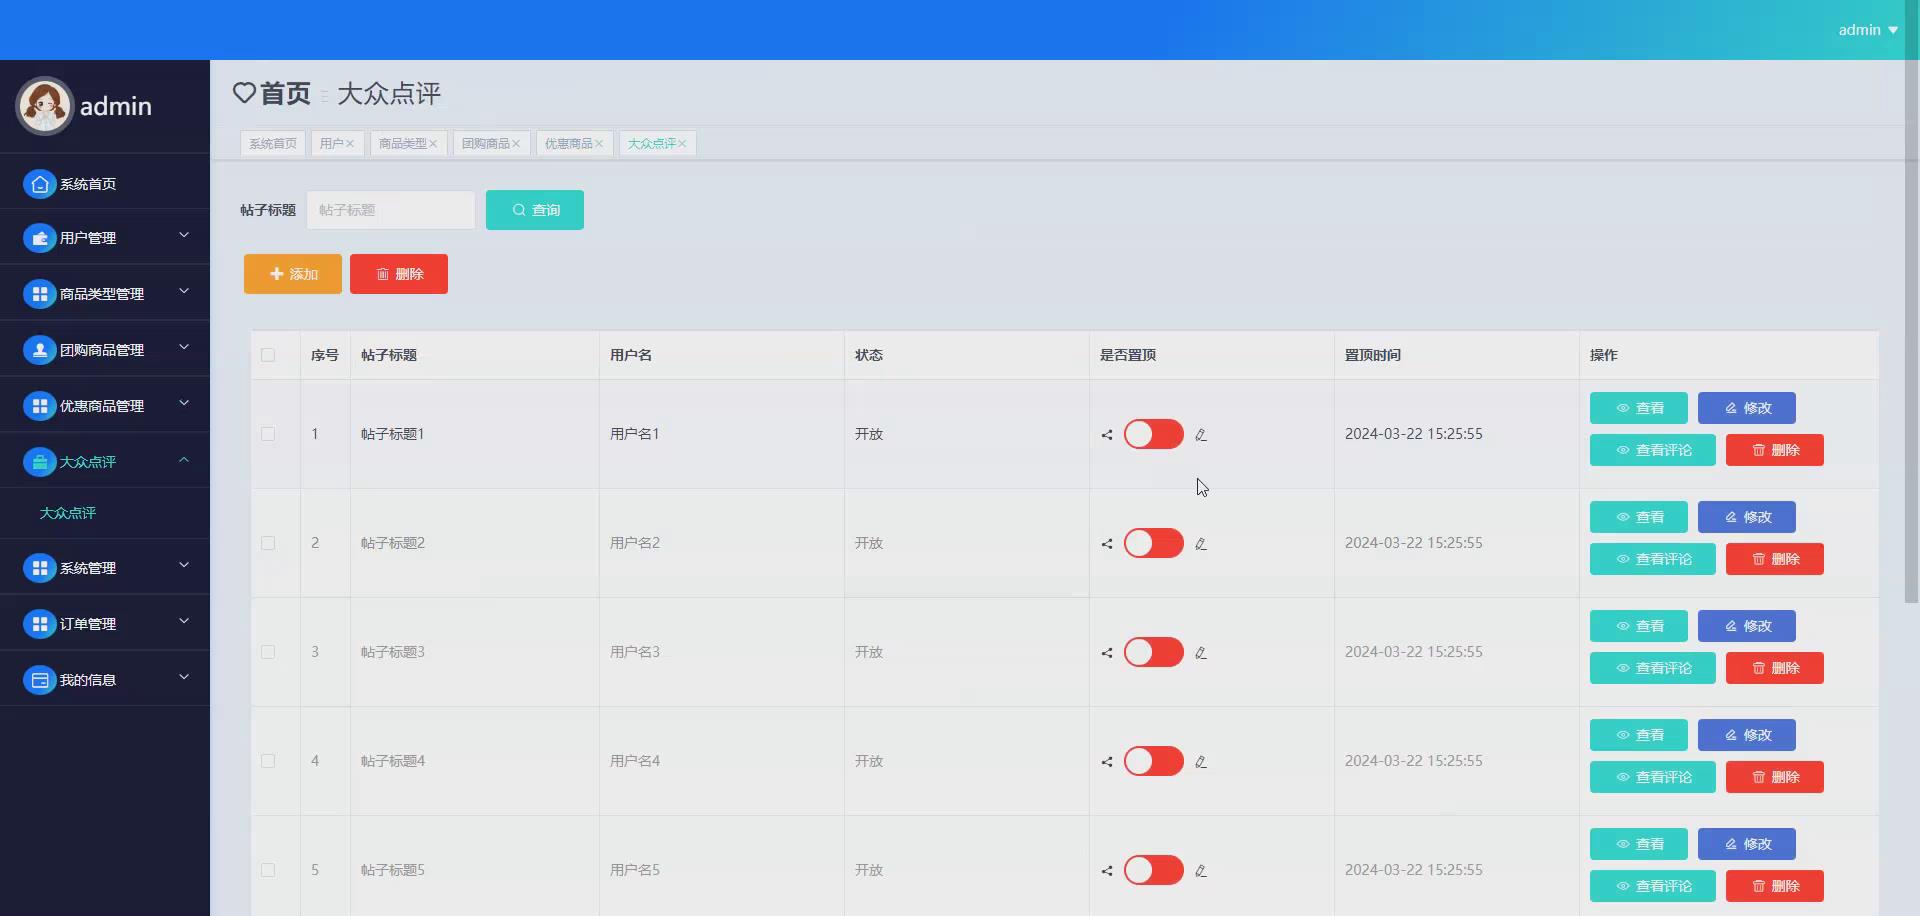
Task: Expand the 系统管理 menu chevron
Action: [x=184, y=565]
